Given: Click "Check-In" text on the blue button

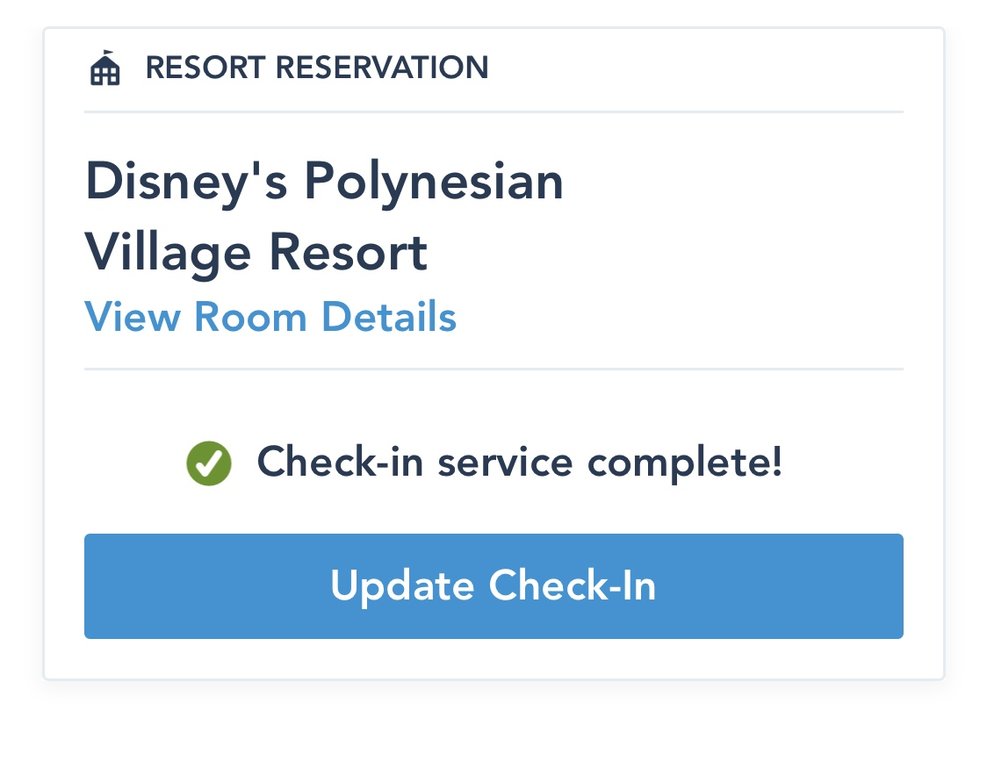Looking at the screenshot, I should click(573, 586).
